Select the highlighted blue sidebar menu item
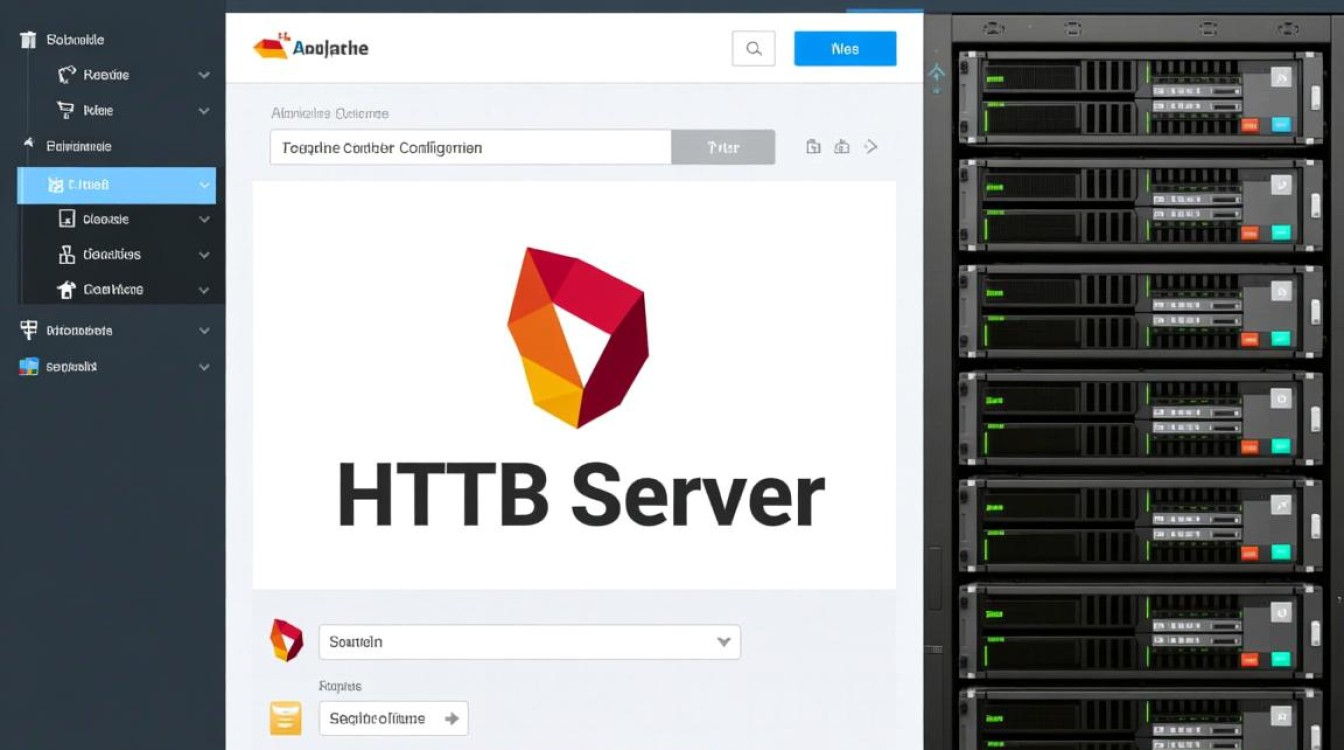The height and width of the screenshot is (750, 1344). tap(110, 185)
